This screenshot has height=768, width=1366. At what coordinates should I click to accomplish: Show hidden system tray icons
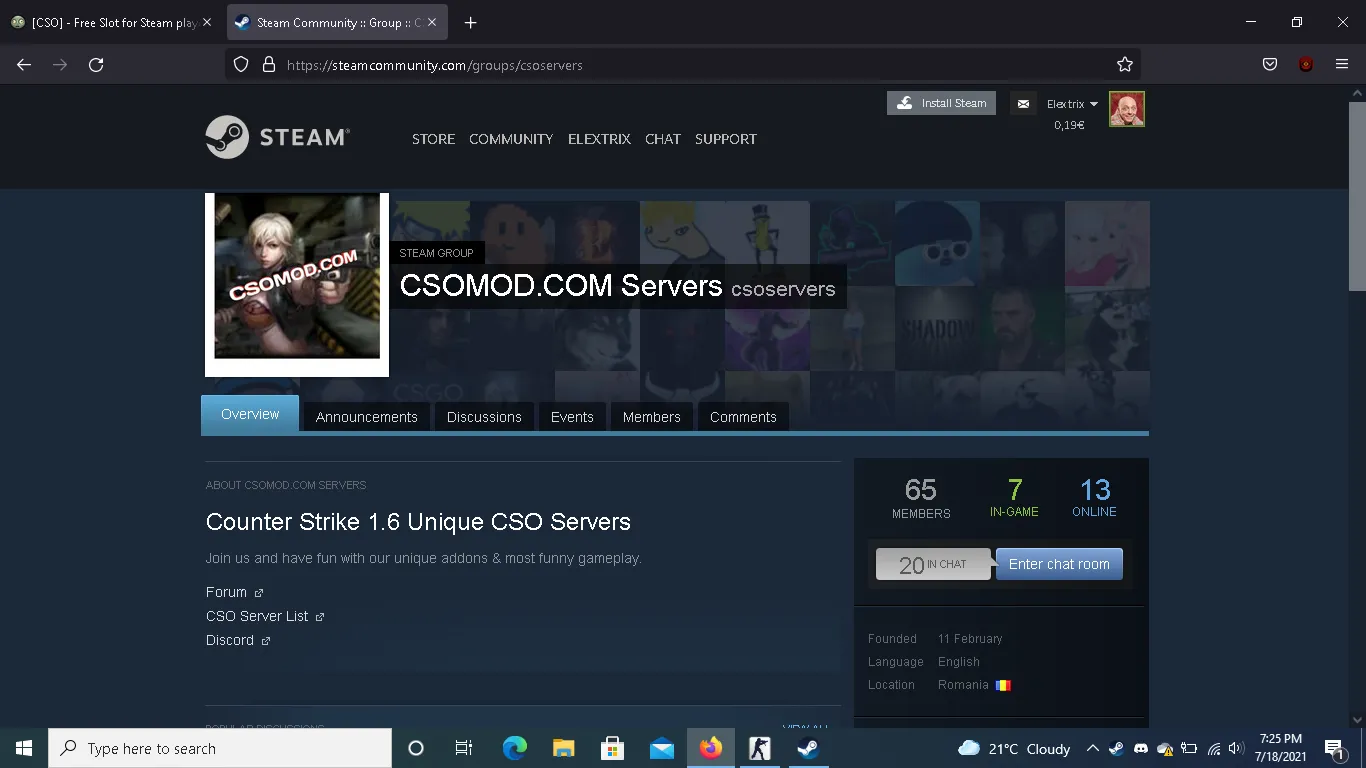click(x=1092, y=748)
